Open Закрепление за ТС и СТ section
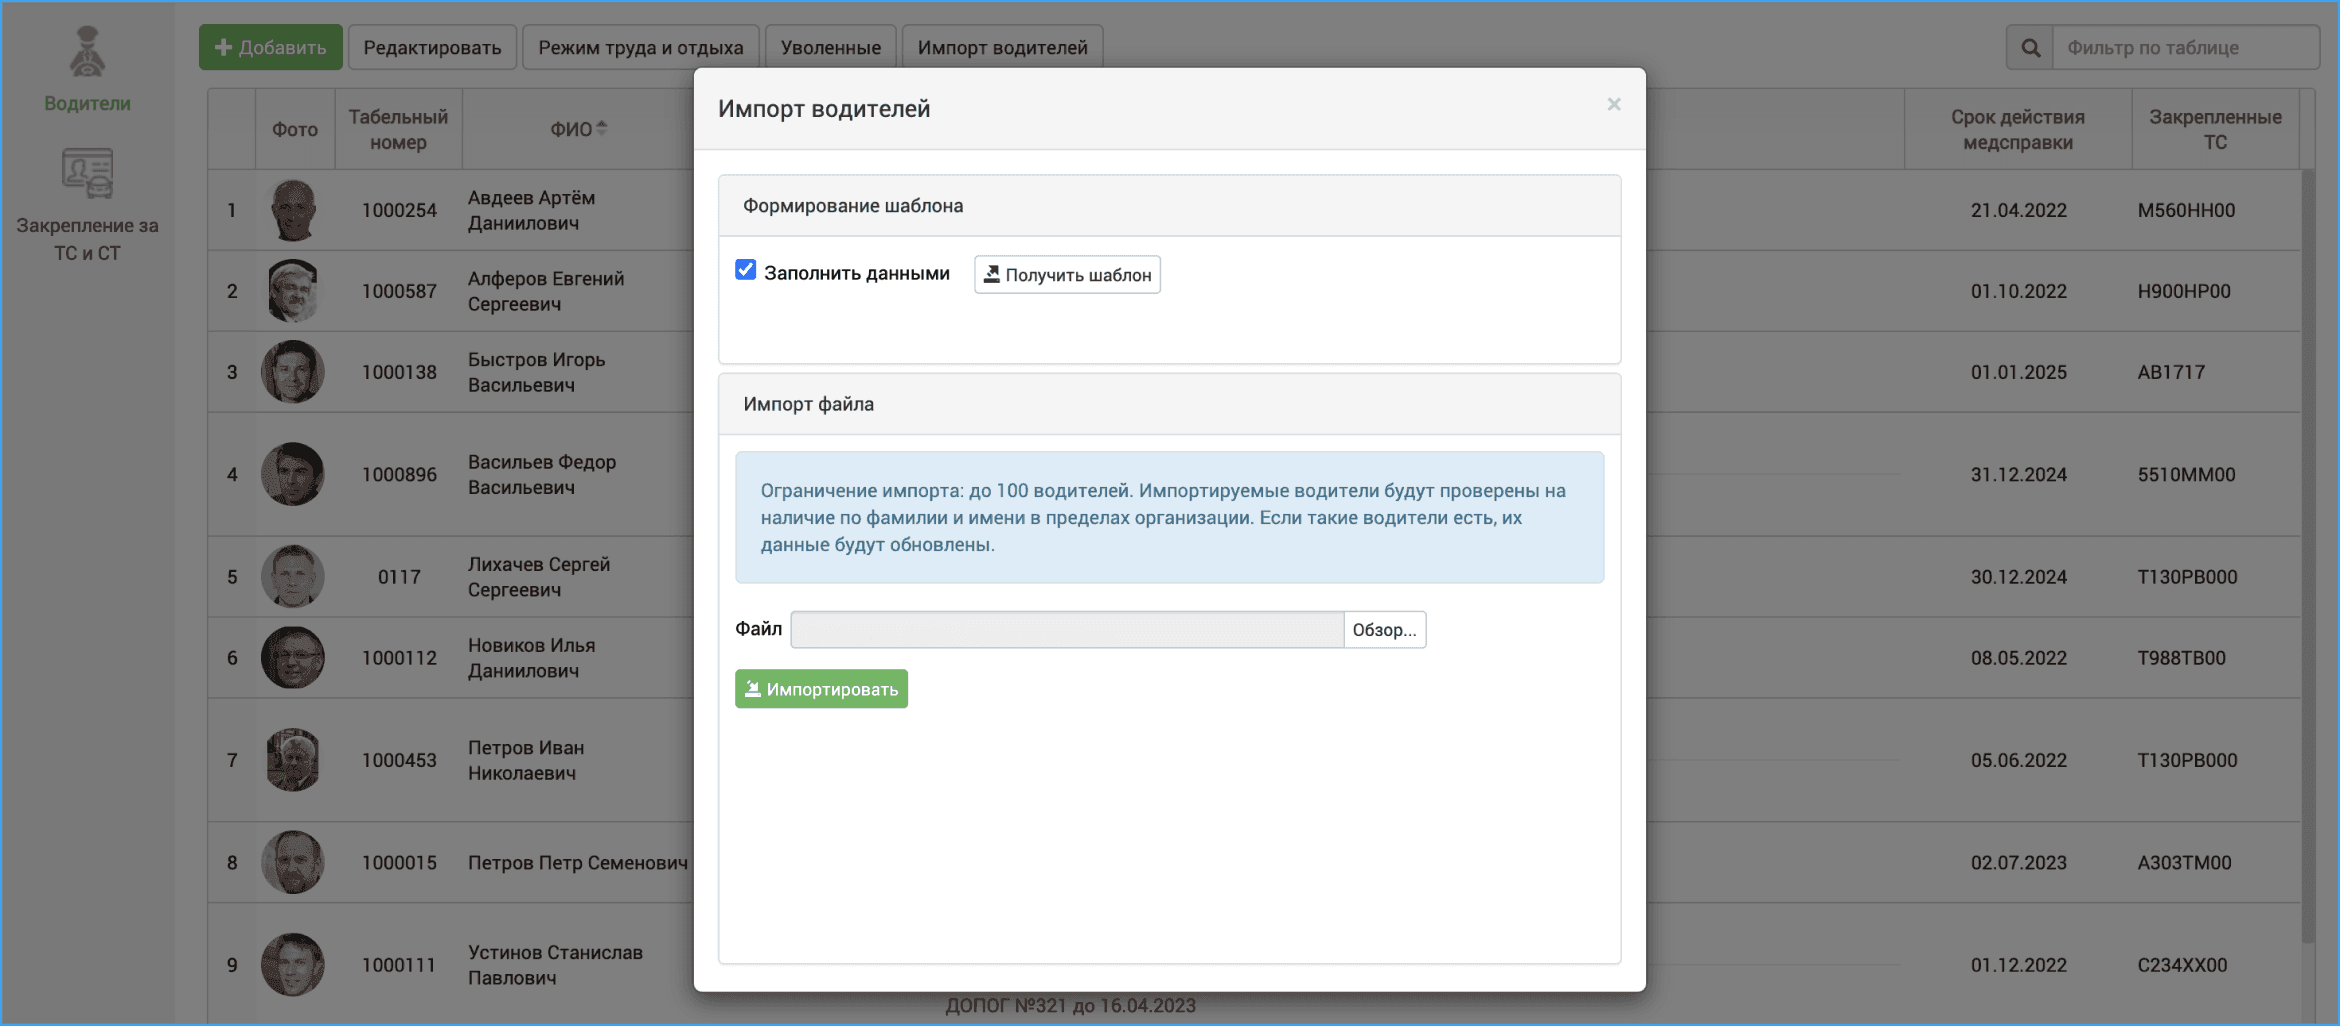The height and width of the screenshot is (1026, 2340). click(x=87, y=175)
